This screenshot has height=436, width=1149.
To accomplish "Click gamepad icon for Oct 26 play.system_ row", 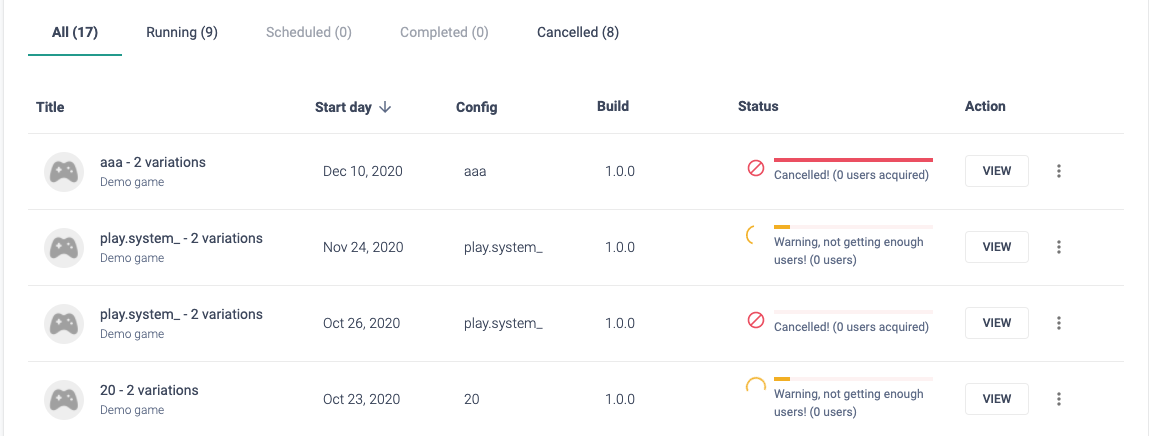I will click(64, 324).
